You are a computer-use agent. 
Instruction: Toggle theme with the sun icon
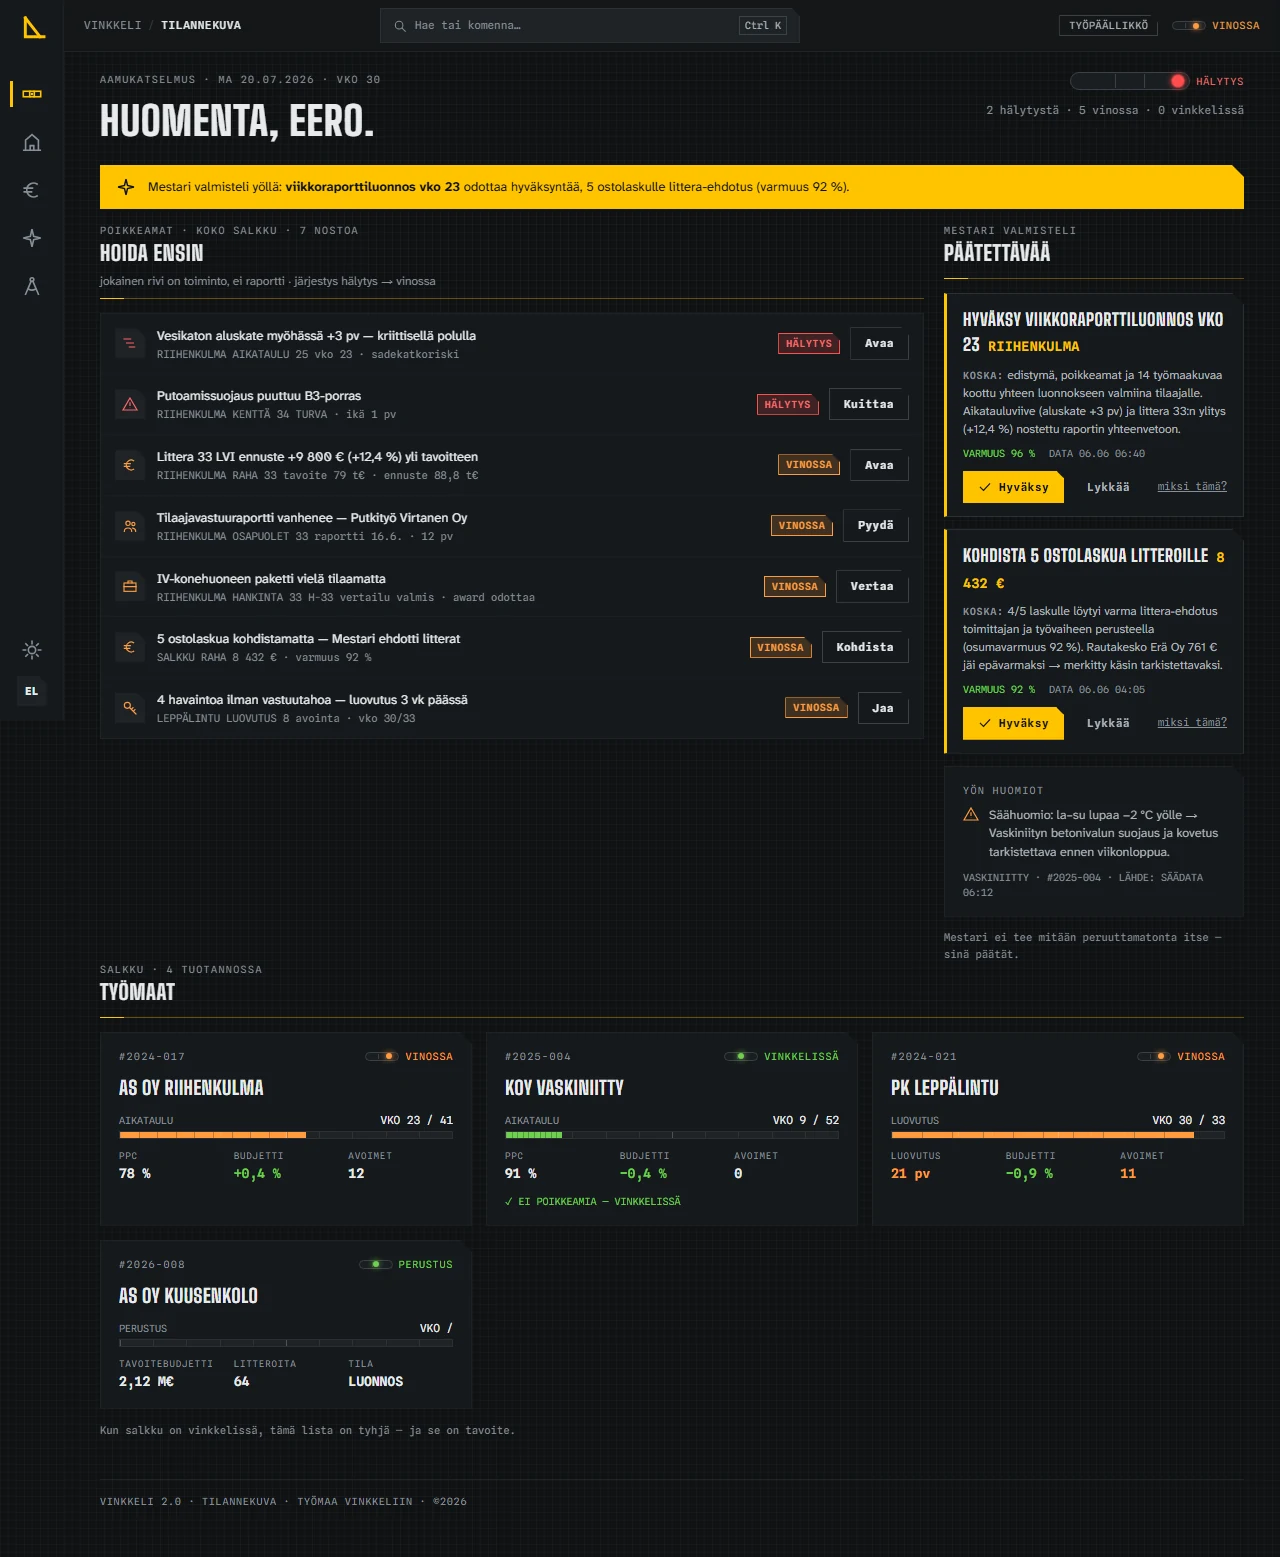[32, 650]
